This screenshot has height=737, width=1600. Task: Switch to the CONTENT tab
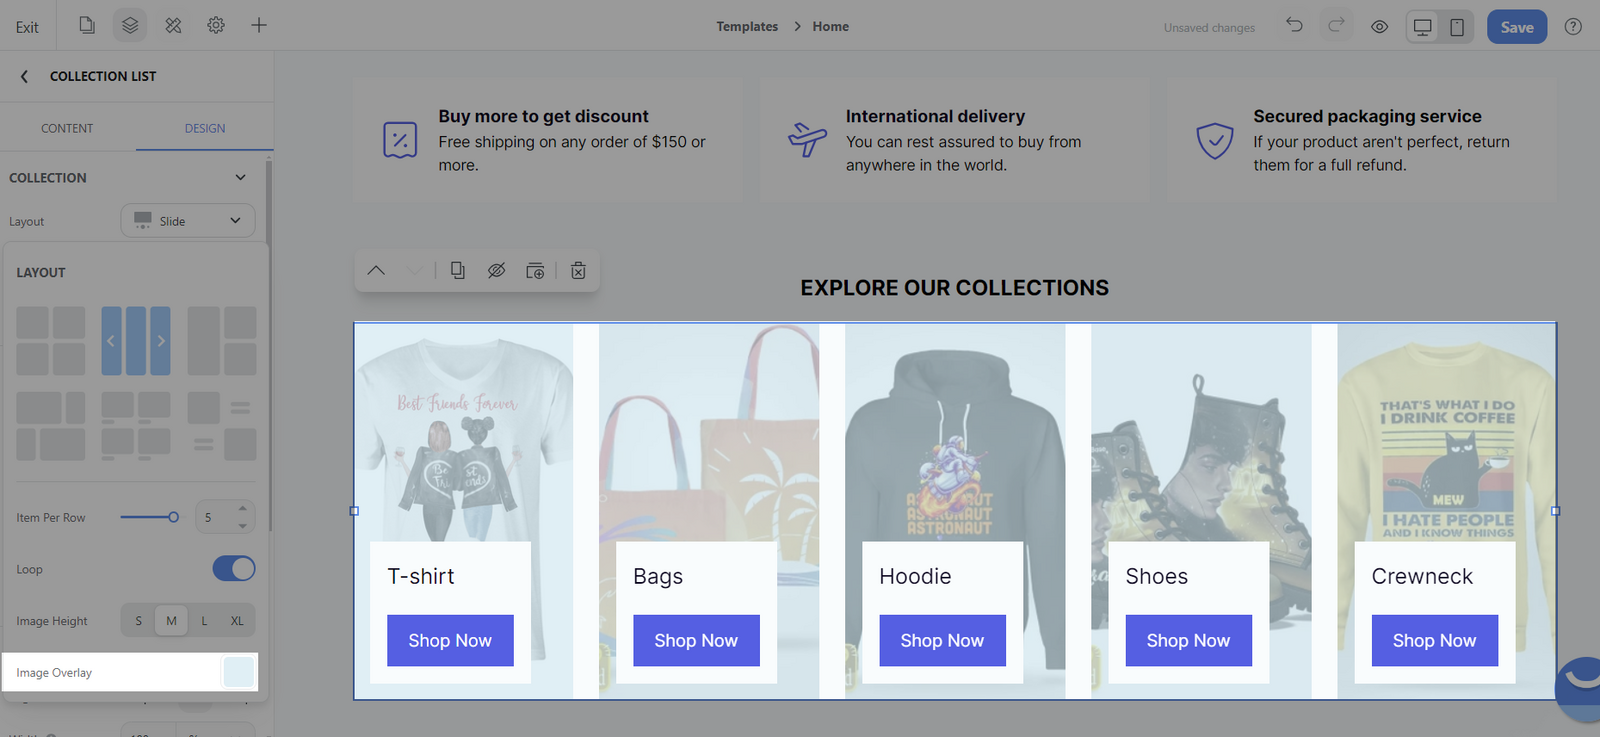click(67, 129)
